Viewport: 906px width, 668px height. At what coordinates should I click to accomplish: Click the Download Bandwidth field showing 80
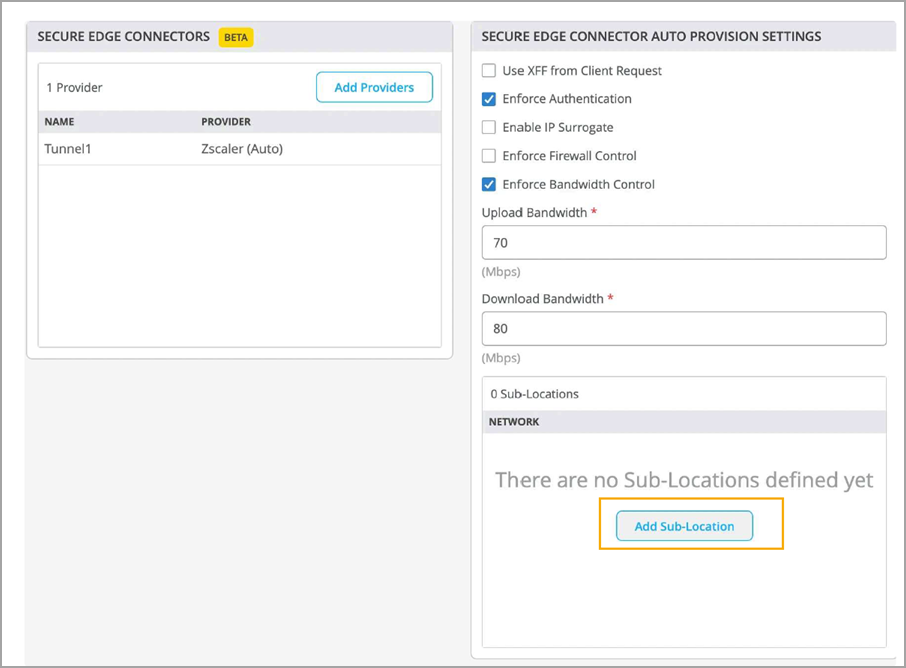(x=683, y=328)
